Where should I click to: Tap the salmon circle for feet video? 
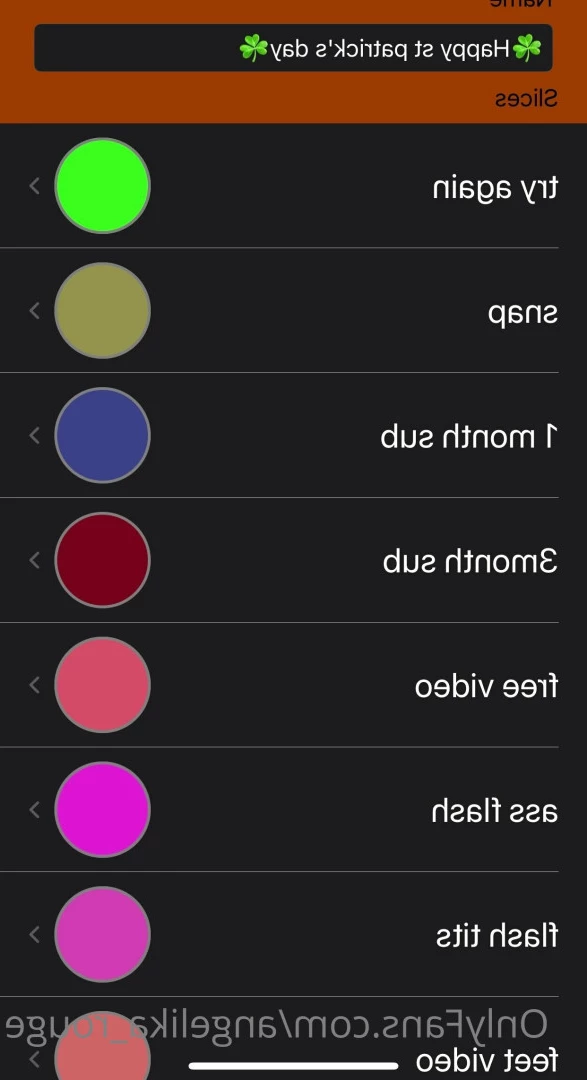(x=102, y=1047)
